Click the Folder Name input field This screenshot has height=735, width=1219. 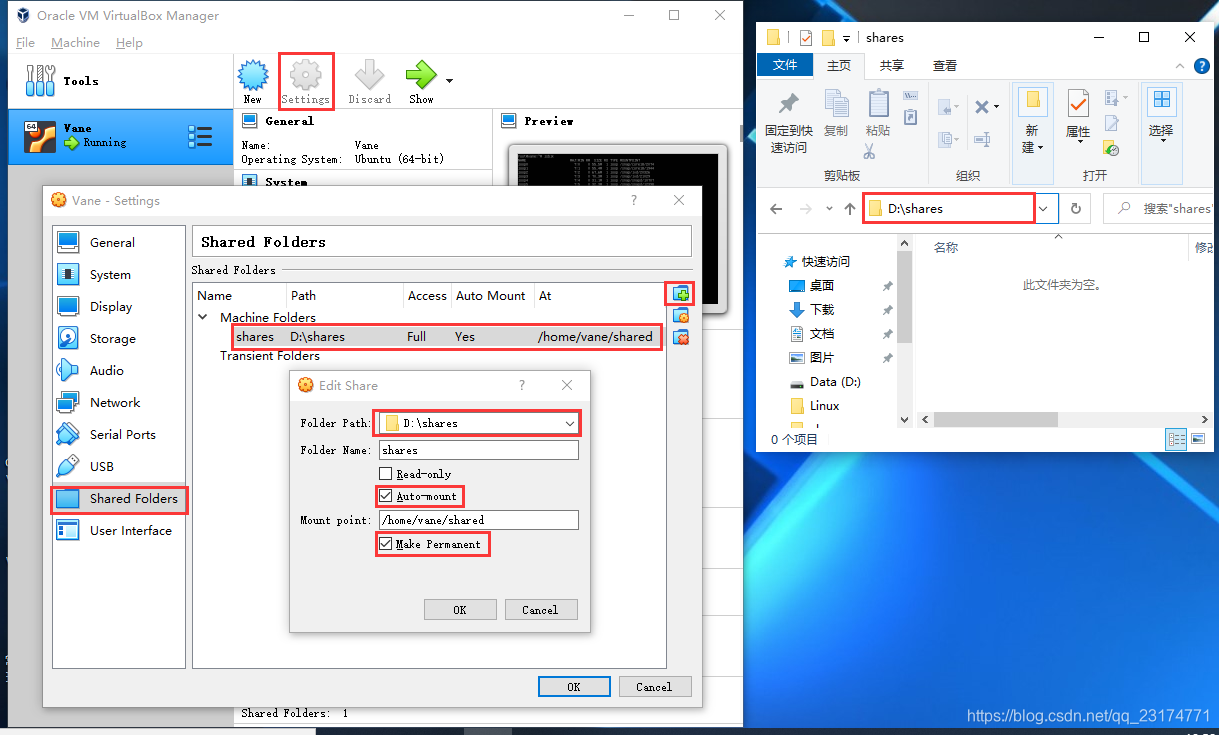click(x=478, y=450)
